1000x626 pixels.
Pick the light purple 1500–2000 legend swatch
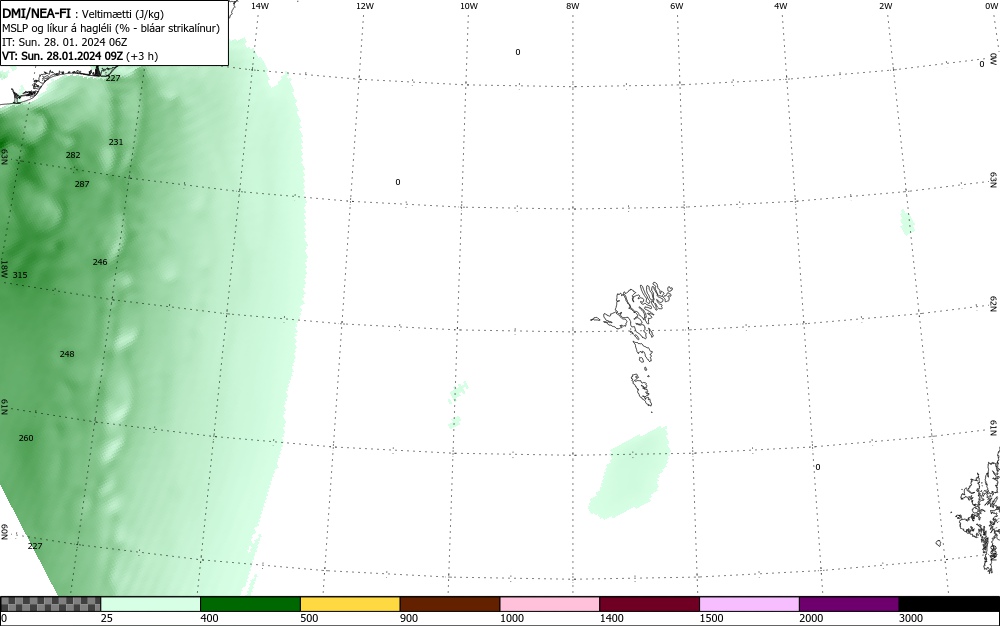click(749, 604)
